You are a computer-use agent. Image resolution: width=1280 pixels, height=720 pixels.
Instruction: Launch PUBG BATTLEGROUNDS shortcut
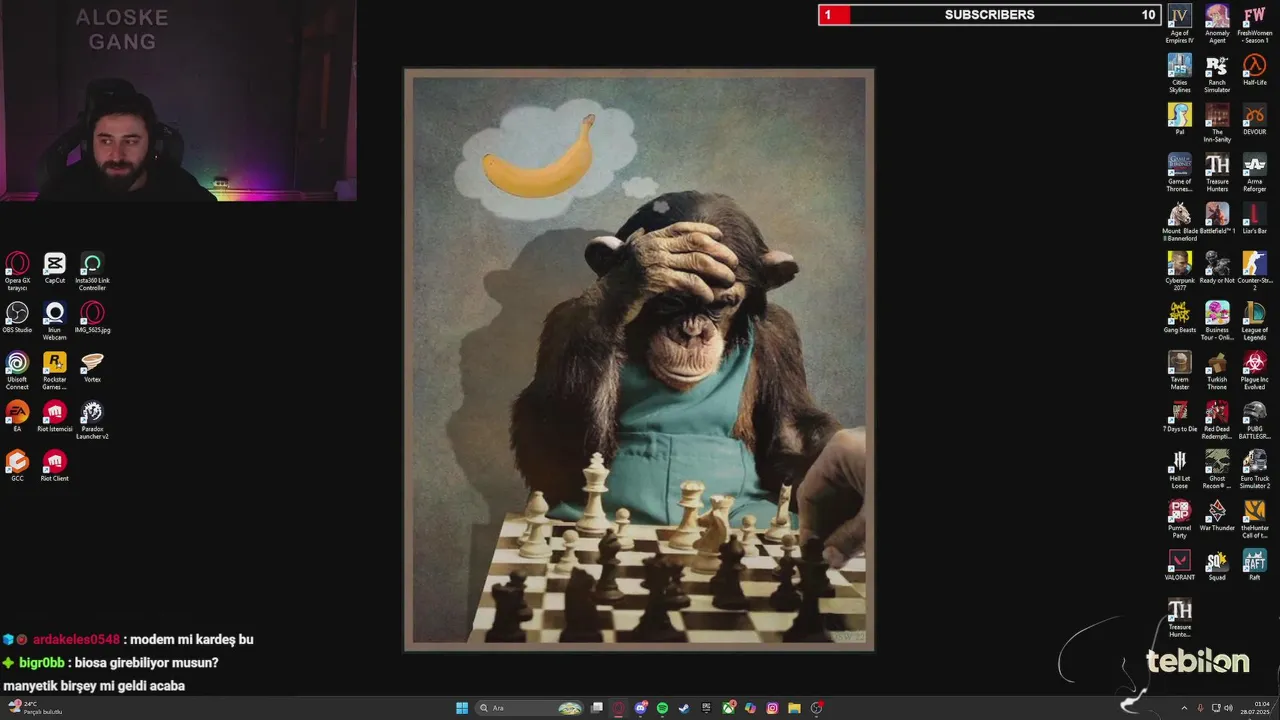tap(1254, 420)
